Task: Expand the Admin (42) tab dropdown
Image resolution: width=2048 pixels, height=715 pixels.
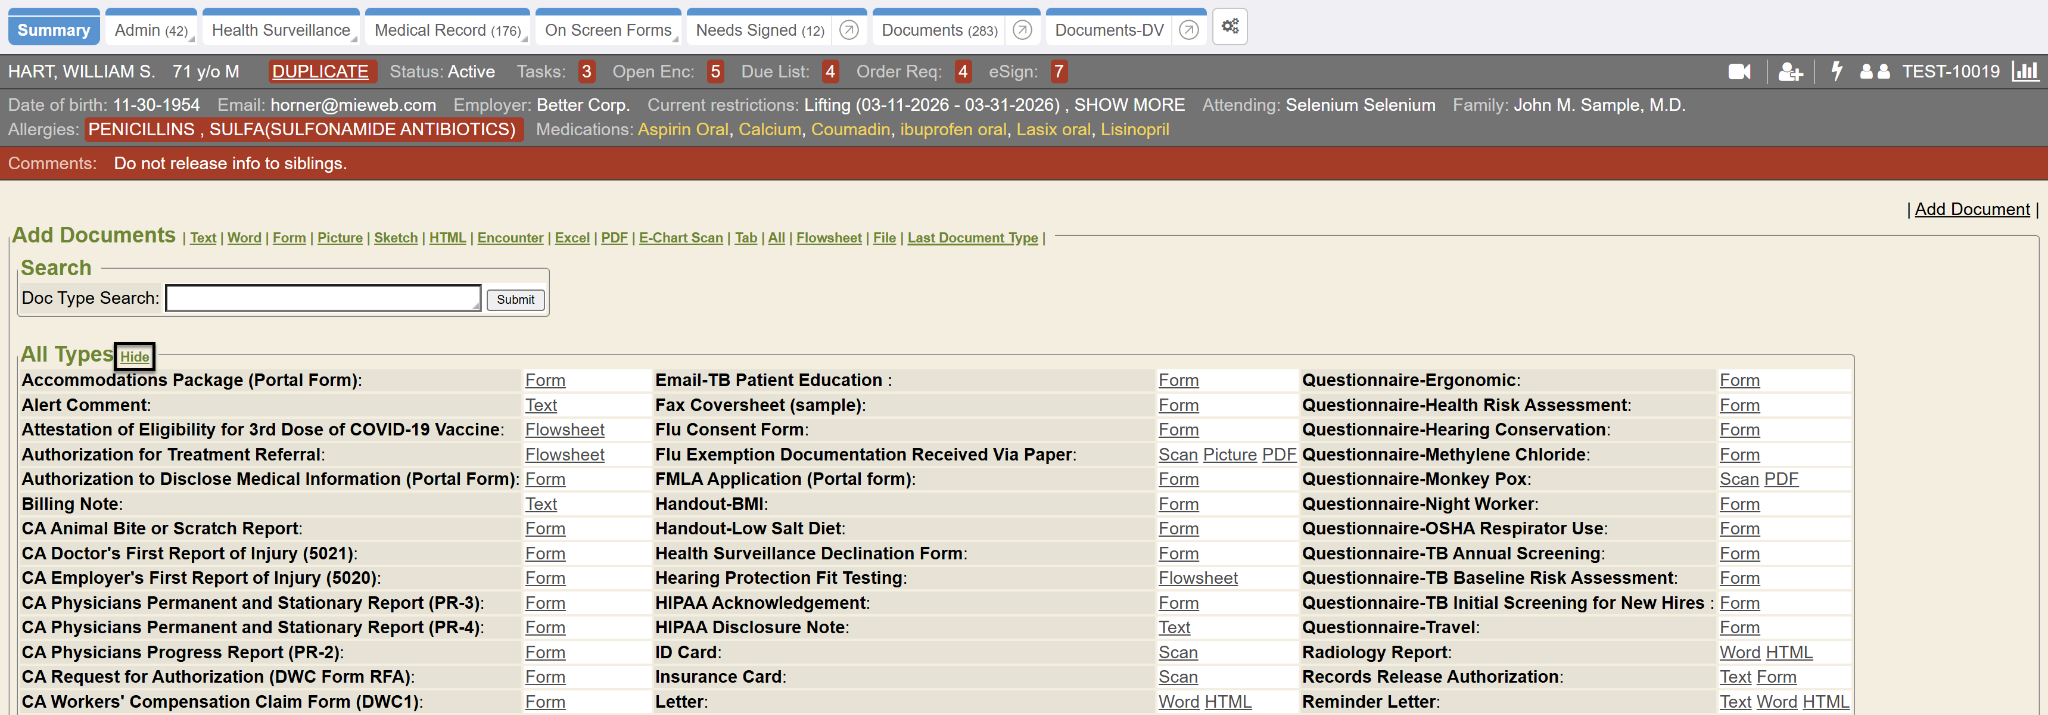Action: click(151, 30)
